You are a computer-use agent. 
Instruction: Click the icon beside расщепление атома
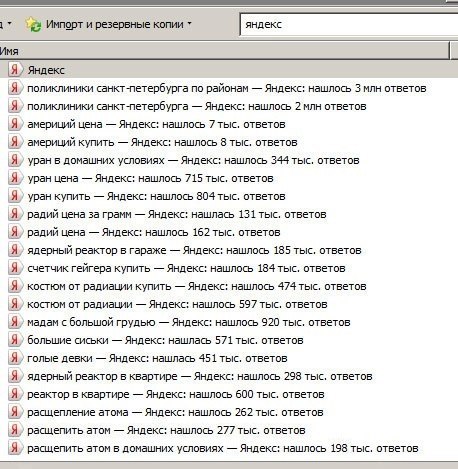(15, 412)
